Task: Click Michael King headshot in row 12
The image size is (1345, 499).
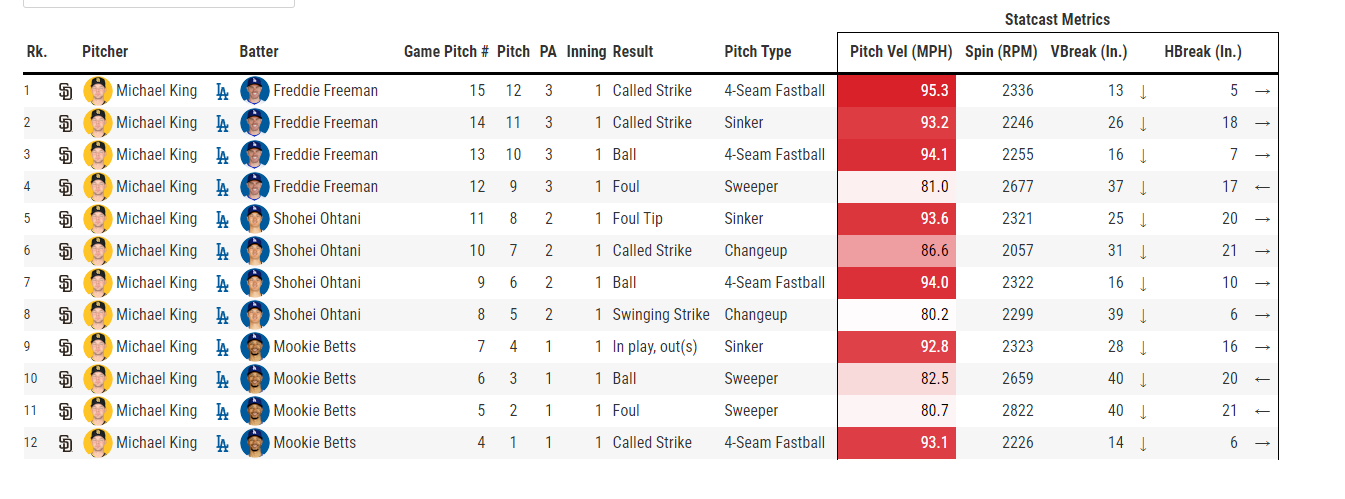Action: click(97, 443)
